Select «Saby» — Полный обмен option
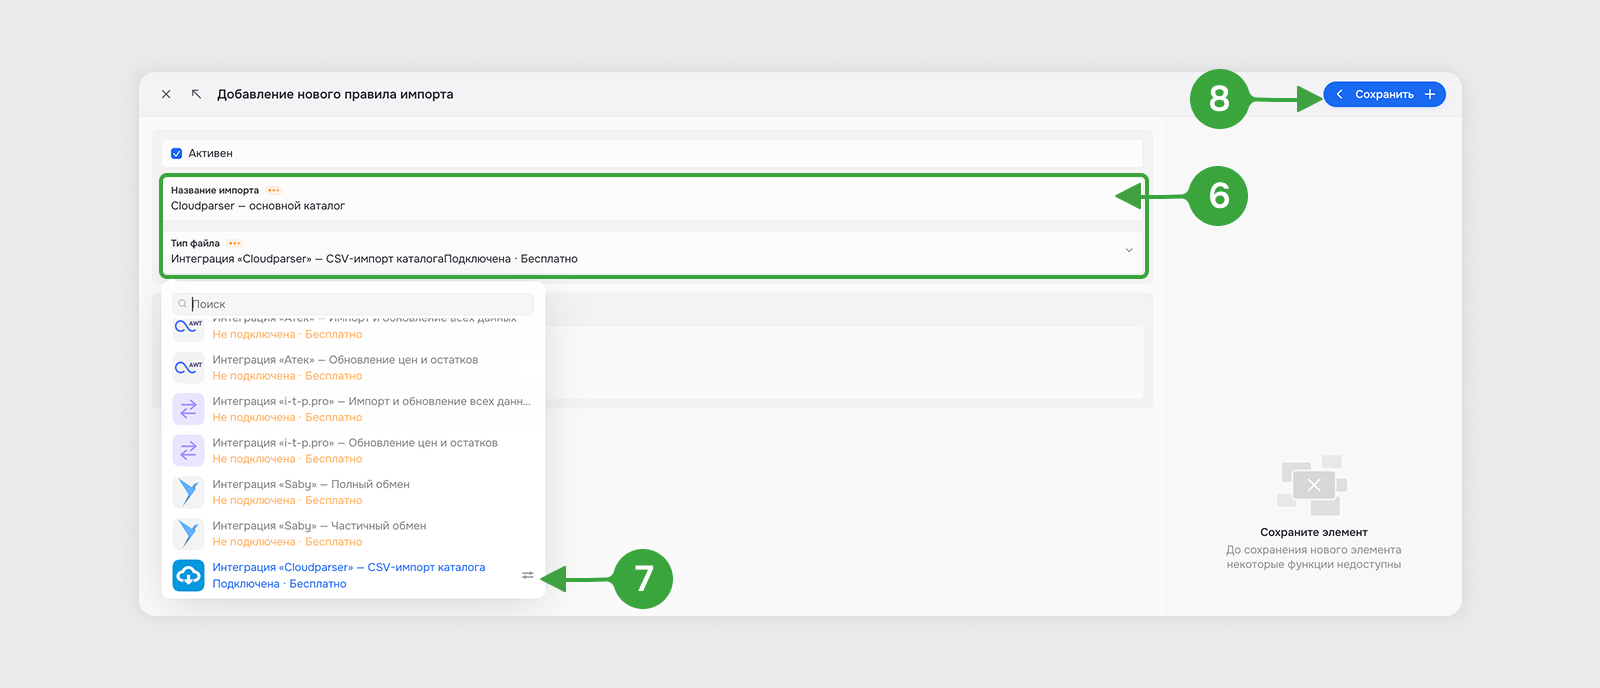Image resolution: width=1600 pixels, height=688 pixels. 353,492
